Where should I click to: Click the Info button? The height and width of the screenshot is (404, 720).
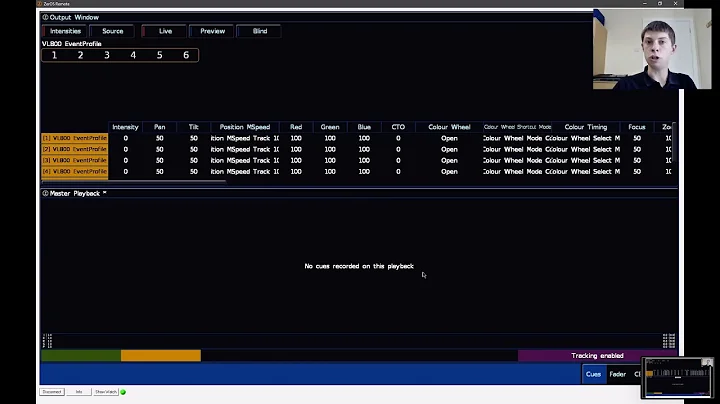click(79, 392)
